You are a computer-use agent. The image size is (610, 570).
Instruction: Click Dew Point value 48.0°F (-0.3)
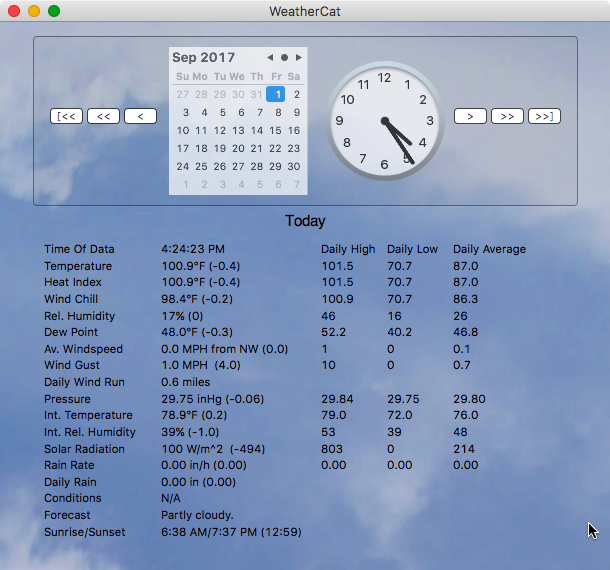click(x=197, y=332)
